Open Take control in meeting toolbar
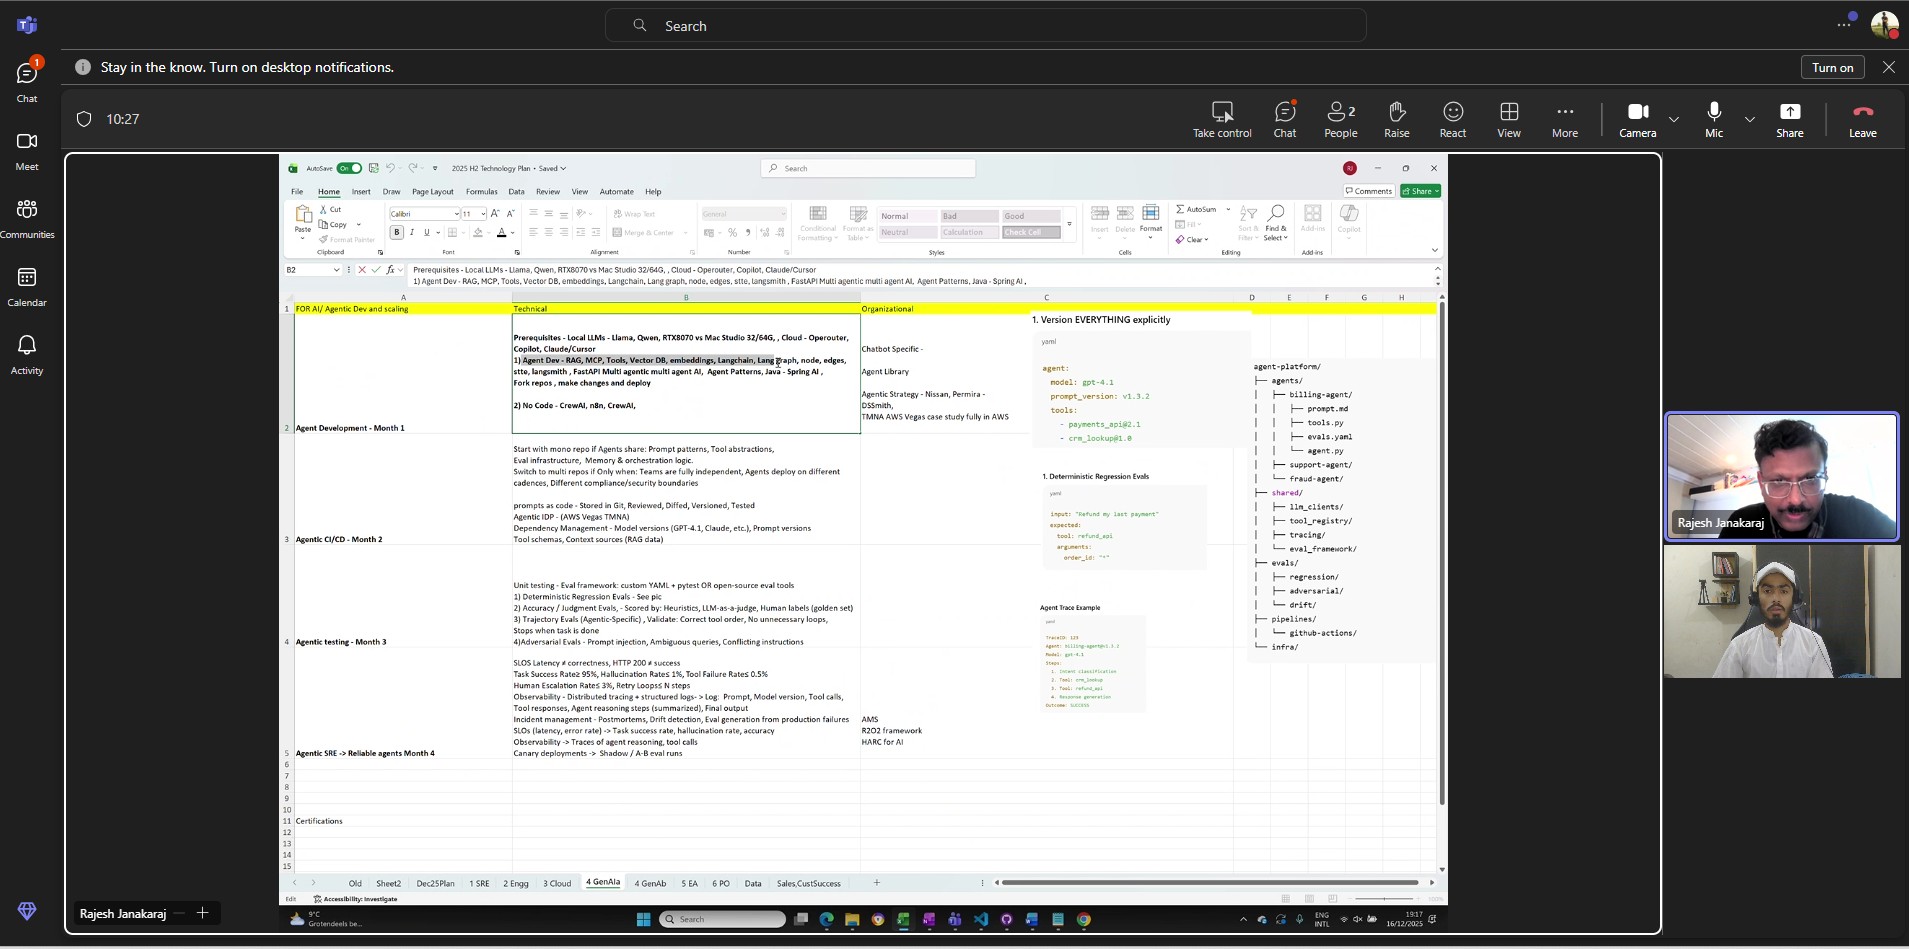This screenshot has width=1909, height=949. click(x=1222, y=119)
